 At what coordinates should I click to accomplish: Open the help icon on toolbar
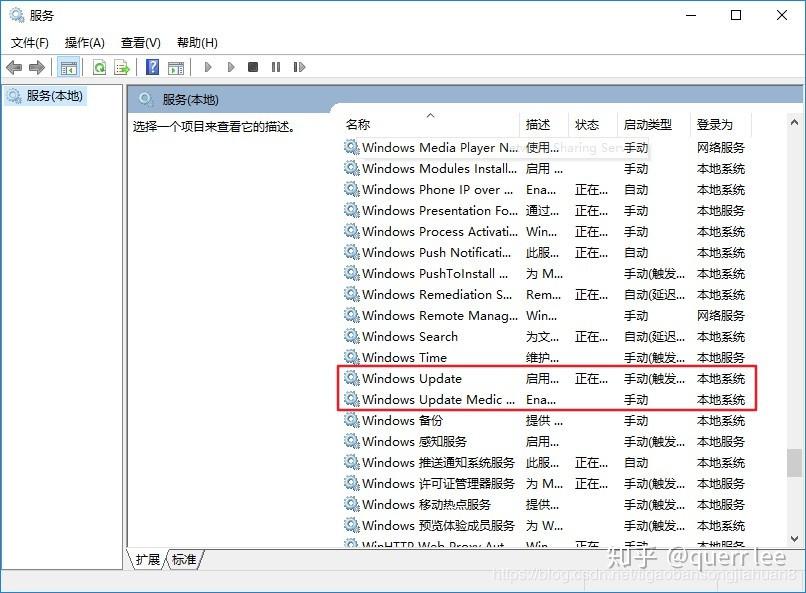tap(151, 67)
